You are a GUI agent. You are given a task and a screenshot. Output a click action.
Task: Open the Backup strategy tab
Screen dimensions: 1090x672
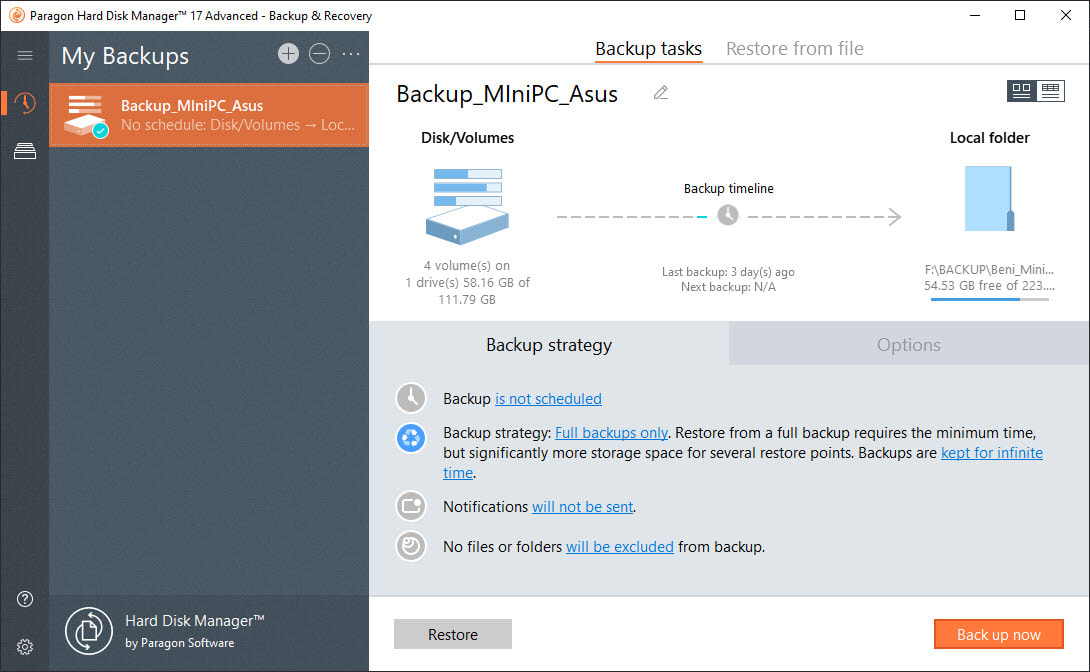click(549, 345)
